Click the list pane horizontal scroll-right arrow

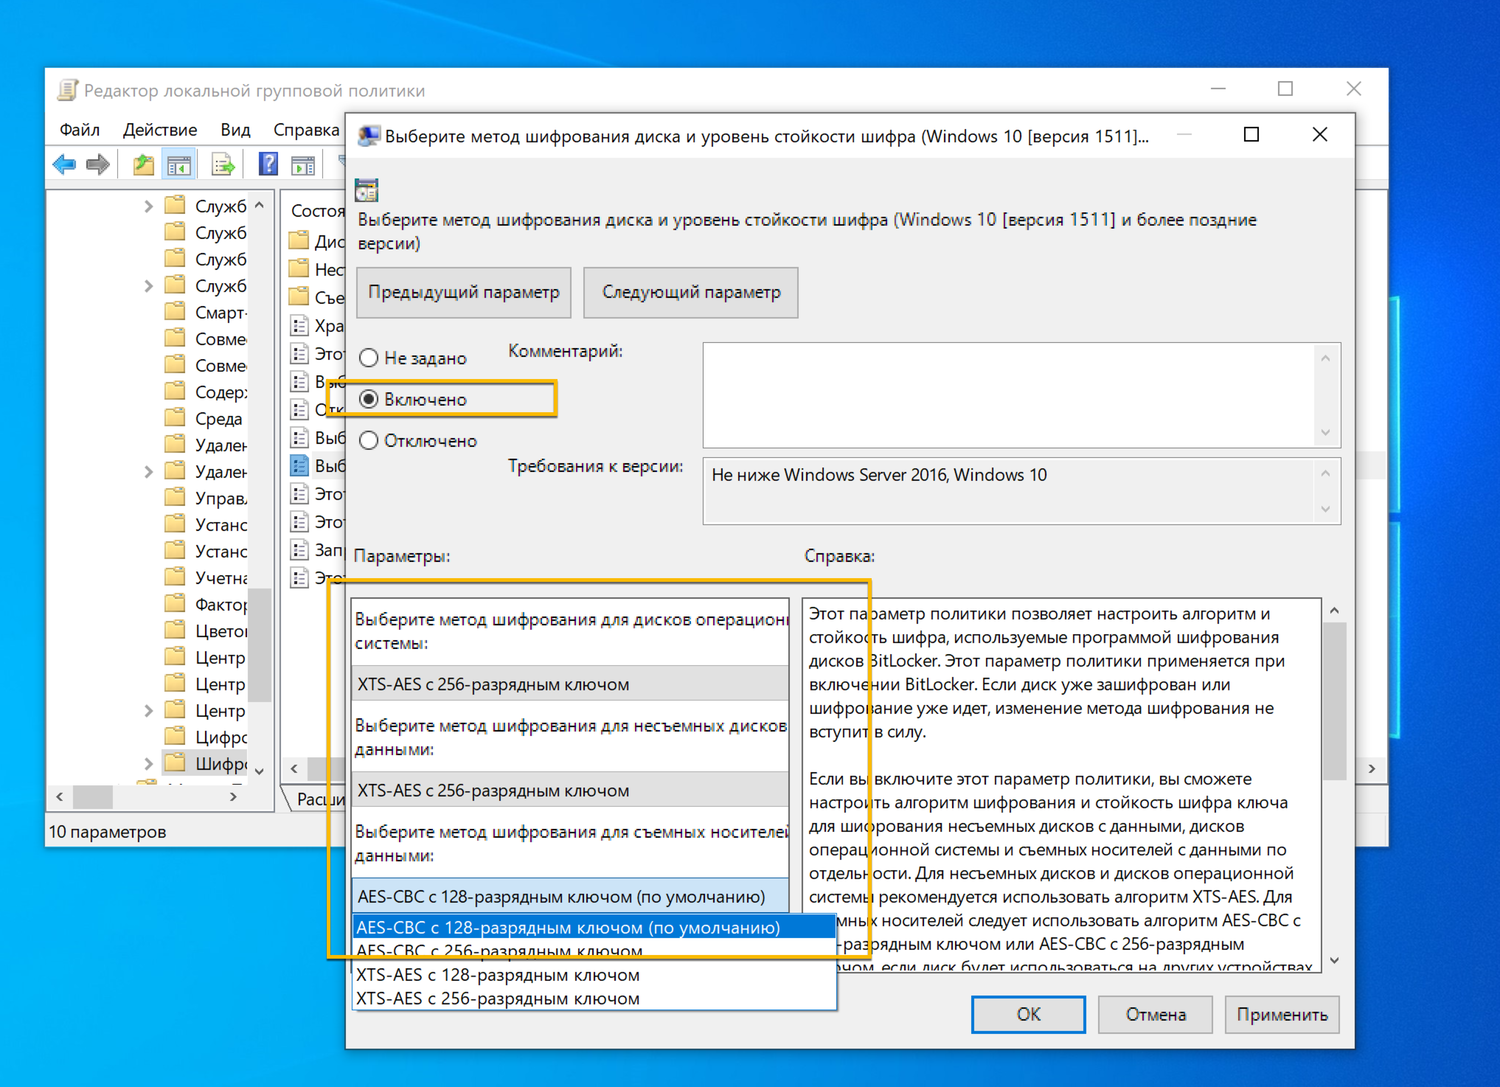(1372, 768)
